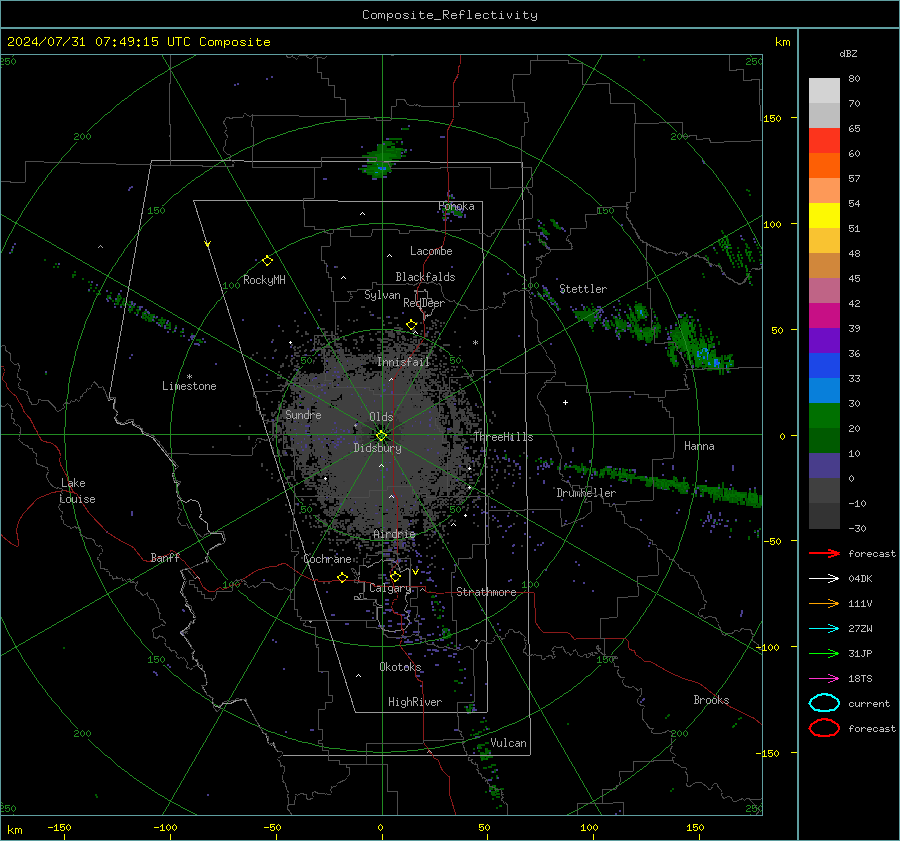Click the yellow diamond marker near Cochrane
Viewport: 900px width, 841px height.
[343, 577]
